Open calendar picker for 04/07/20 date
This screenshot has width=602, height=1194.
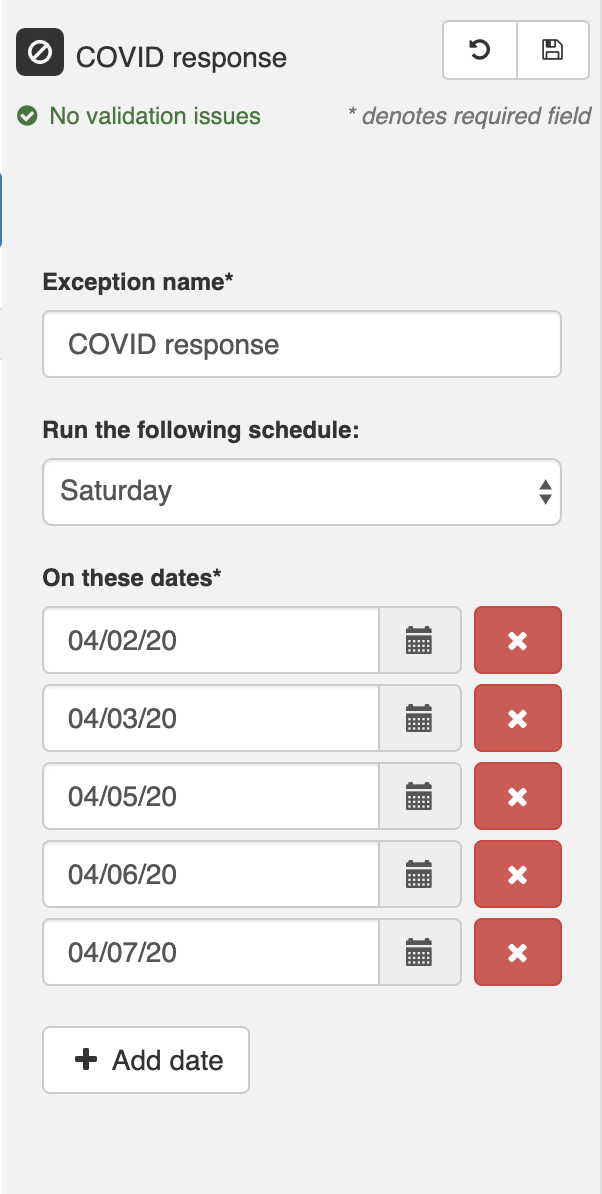(419, 952)
